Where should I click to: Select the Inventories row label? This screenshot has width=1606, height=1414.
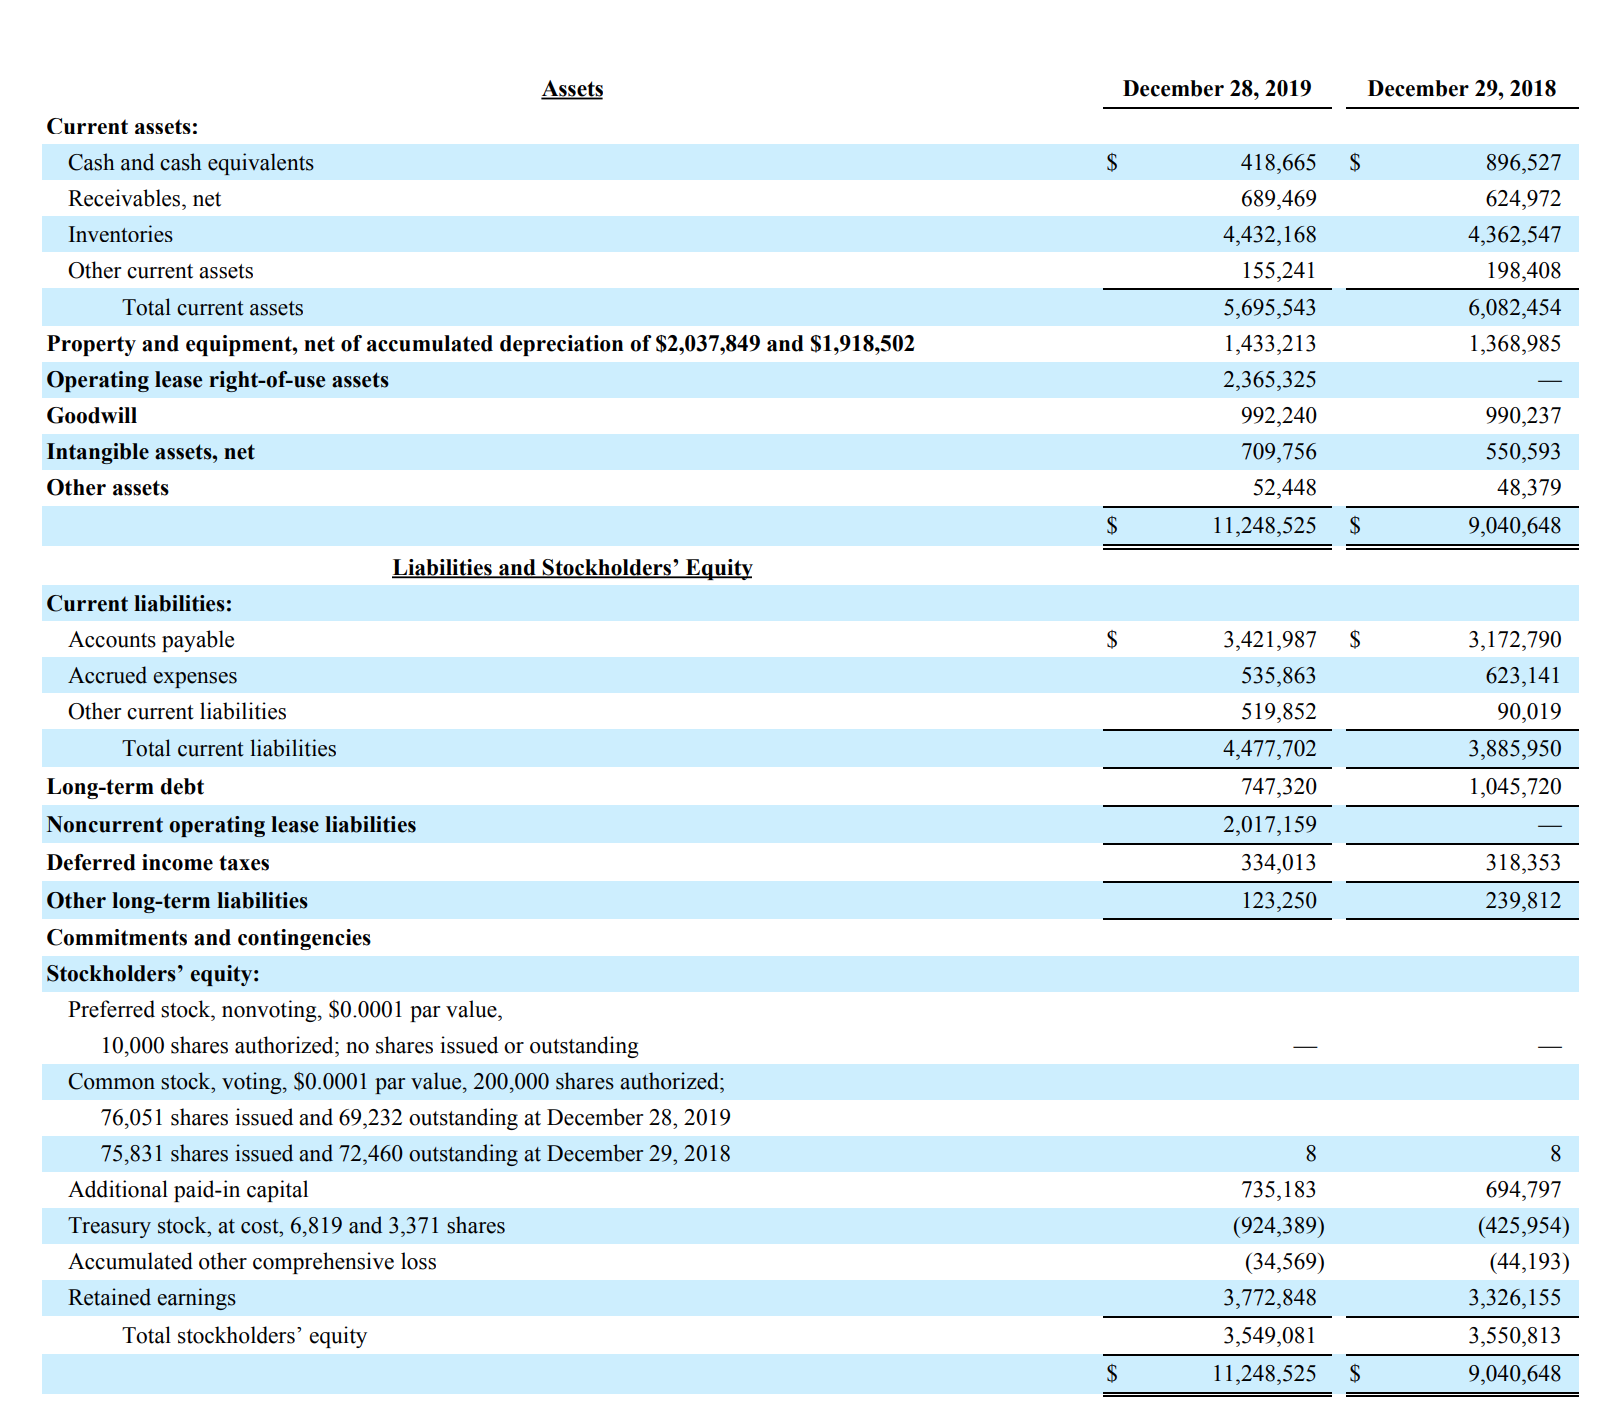click(120, 235)
